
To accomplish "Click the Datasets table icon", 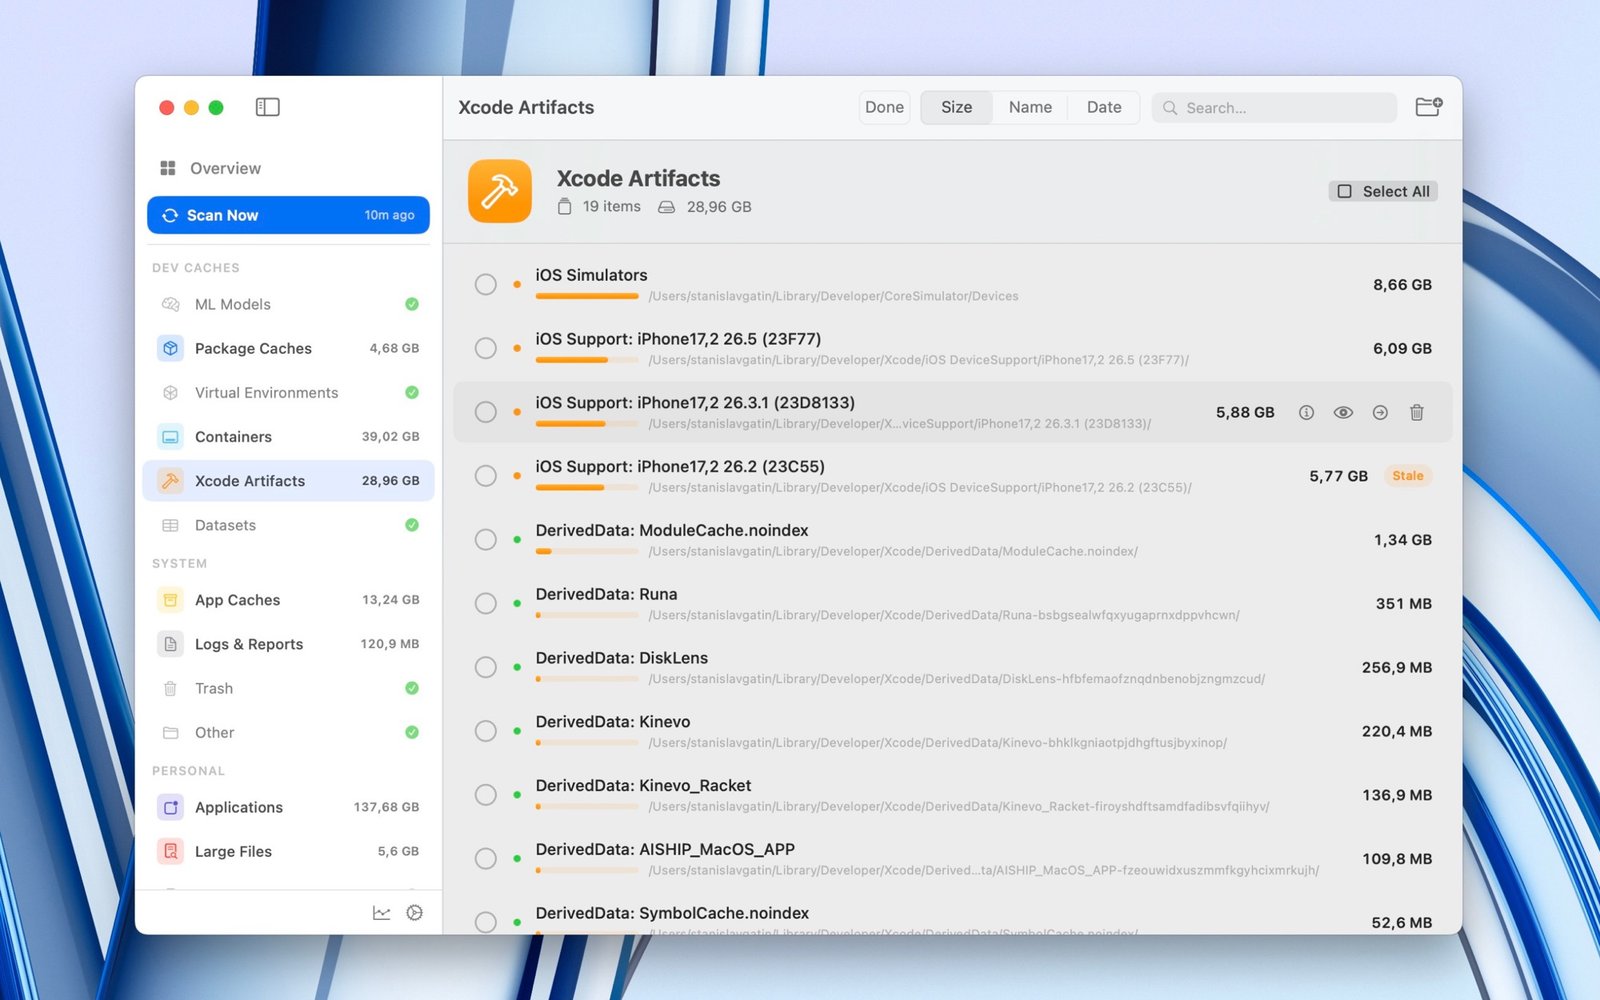I will click(170, 525).
